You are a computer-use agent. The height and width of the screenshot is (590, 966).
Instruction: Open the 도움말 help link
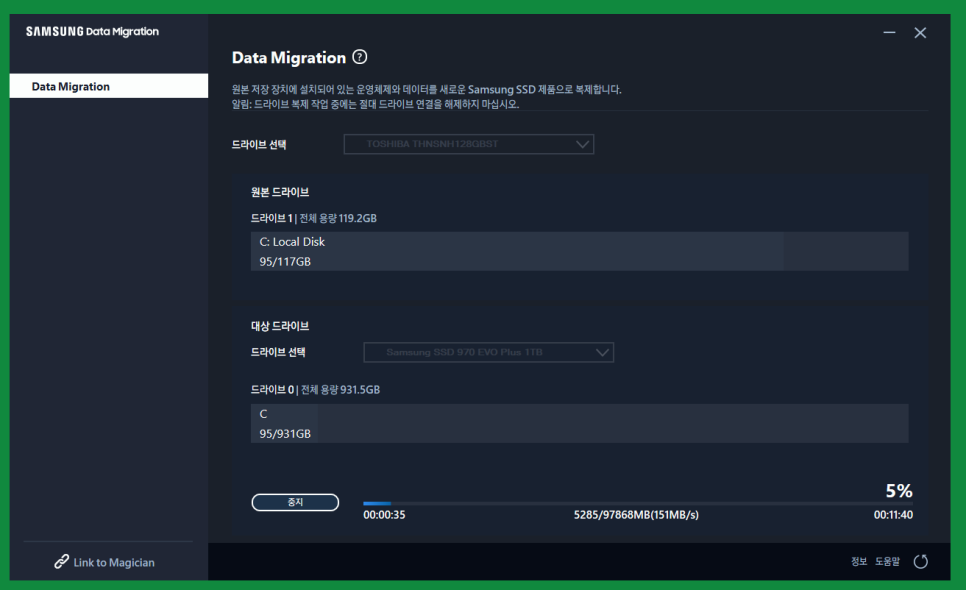coord(887,562)
